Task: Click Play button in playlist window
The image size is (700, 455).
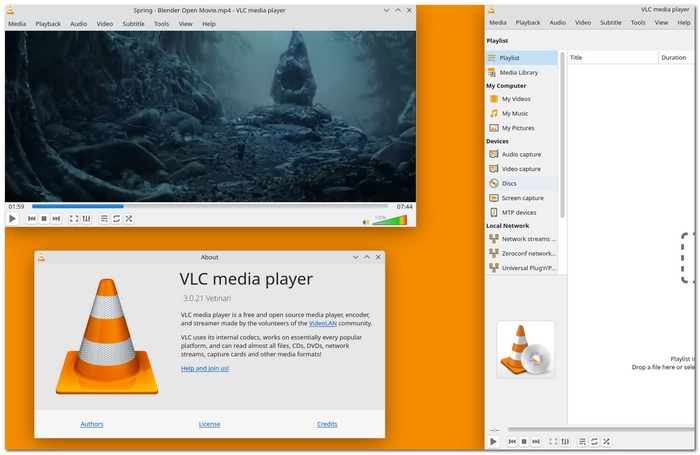Action: tap(493, 442)
